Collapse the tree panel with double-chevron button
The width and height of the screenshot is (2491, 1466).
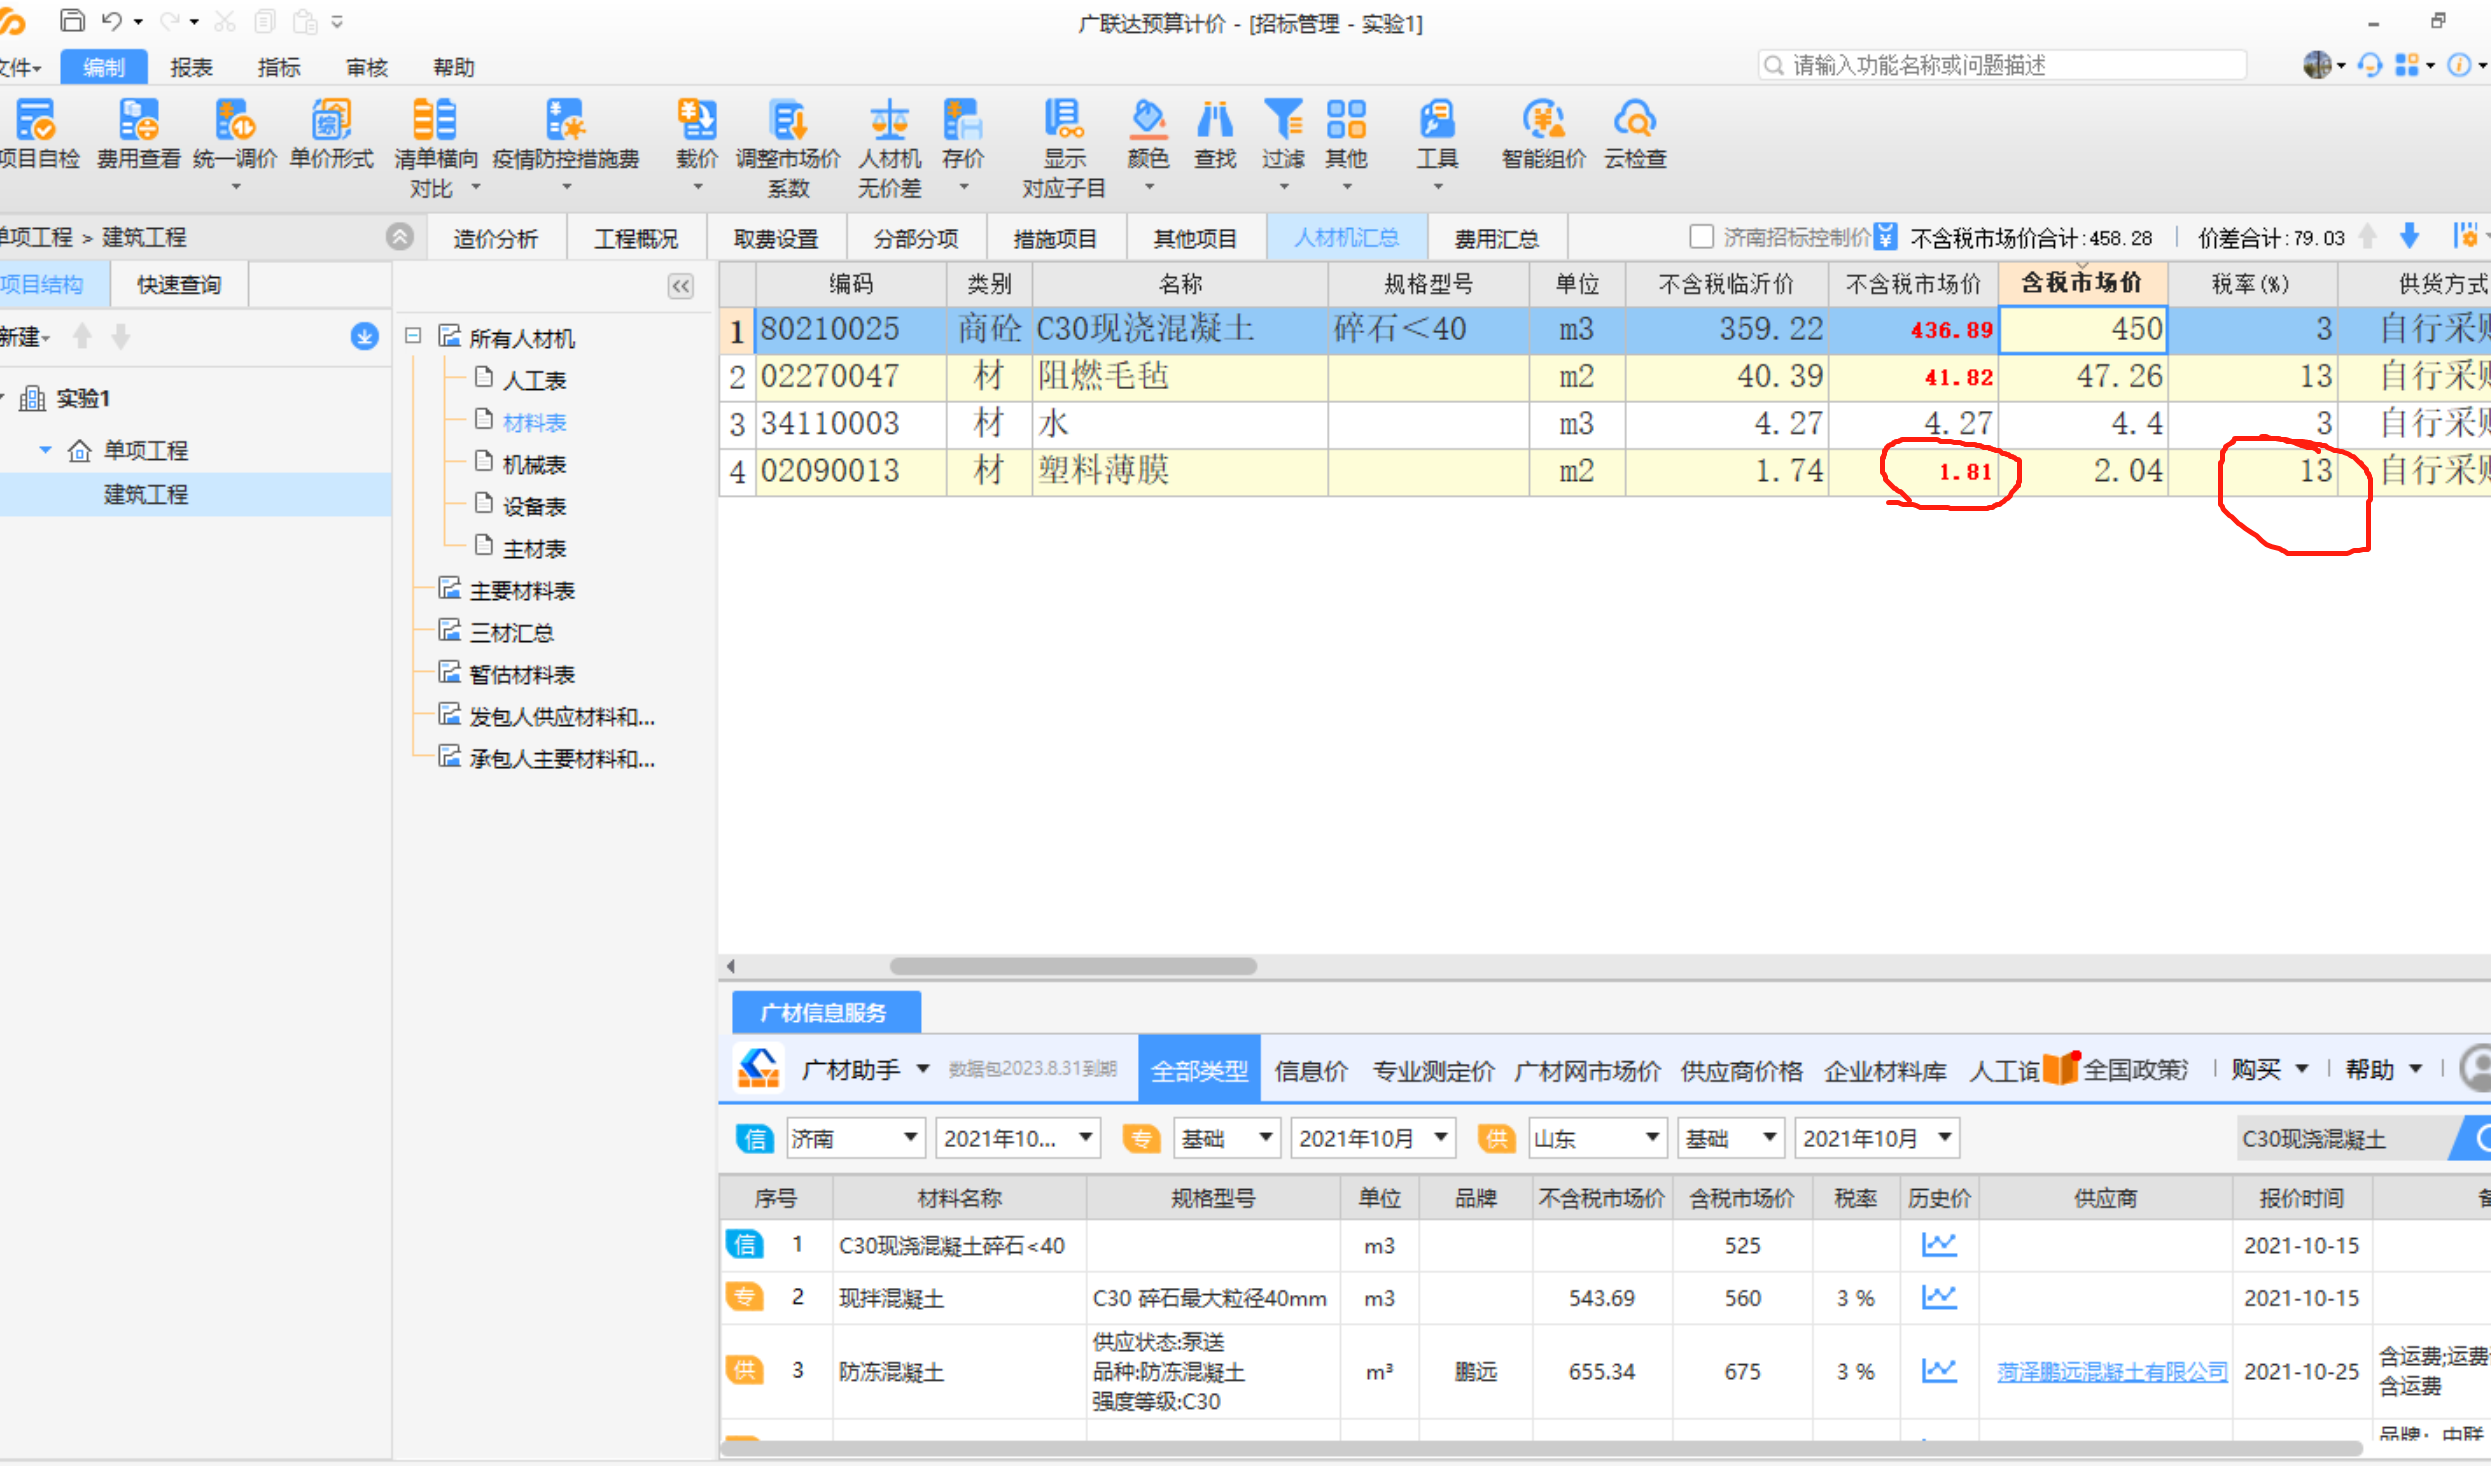[681, 287]
